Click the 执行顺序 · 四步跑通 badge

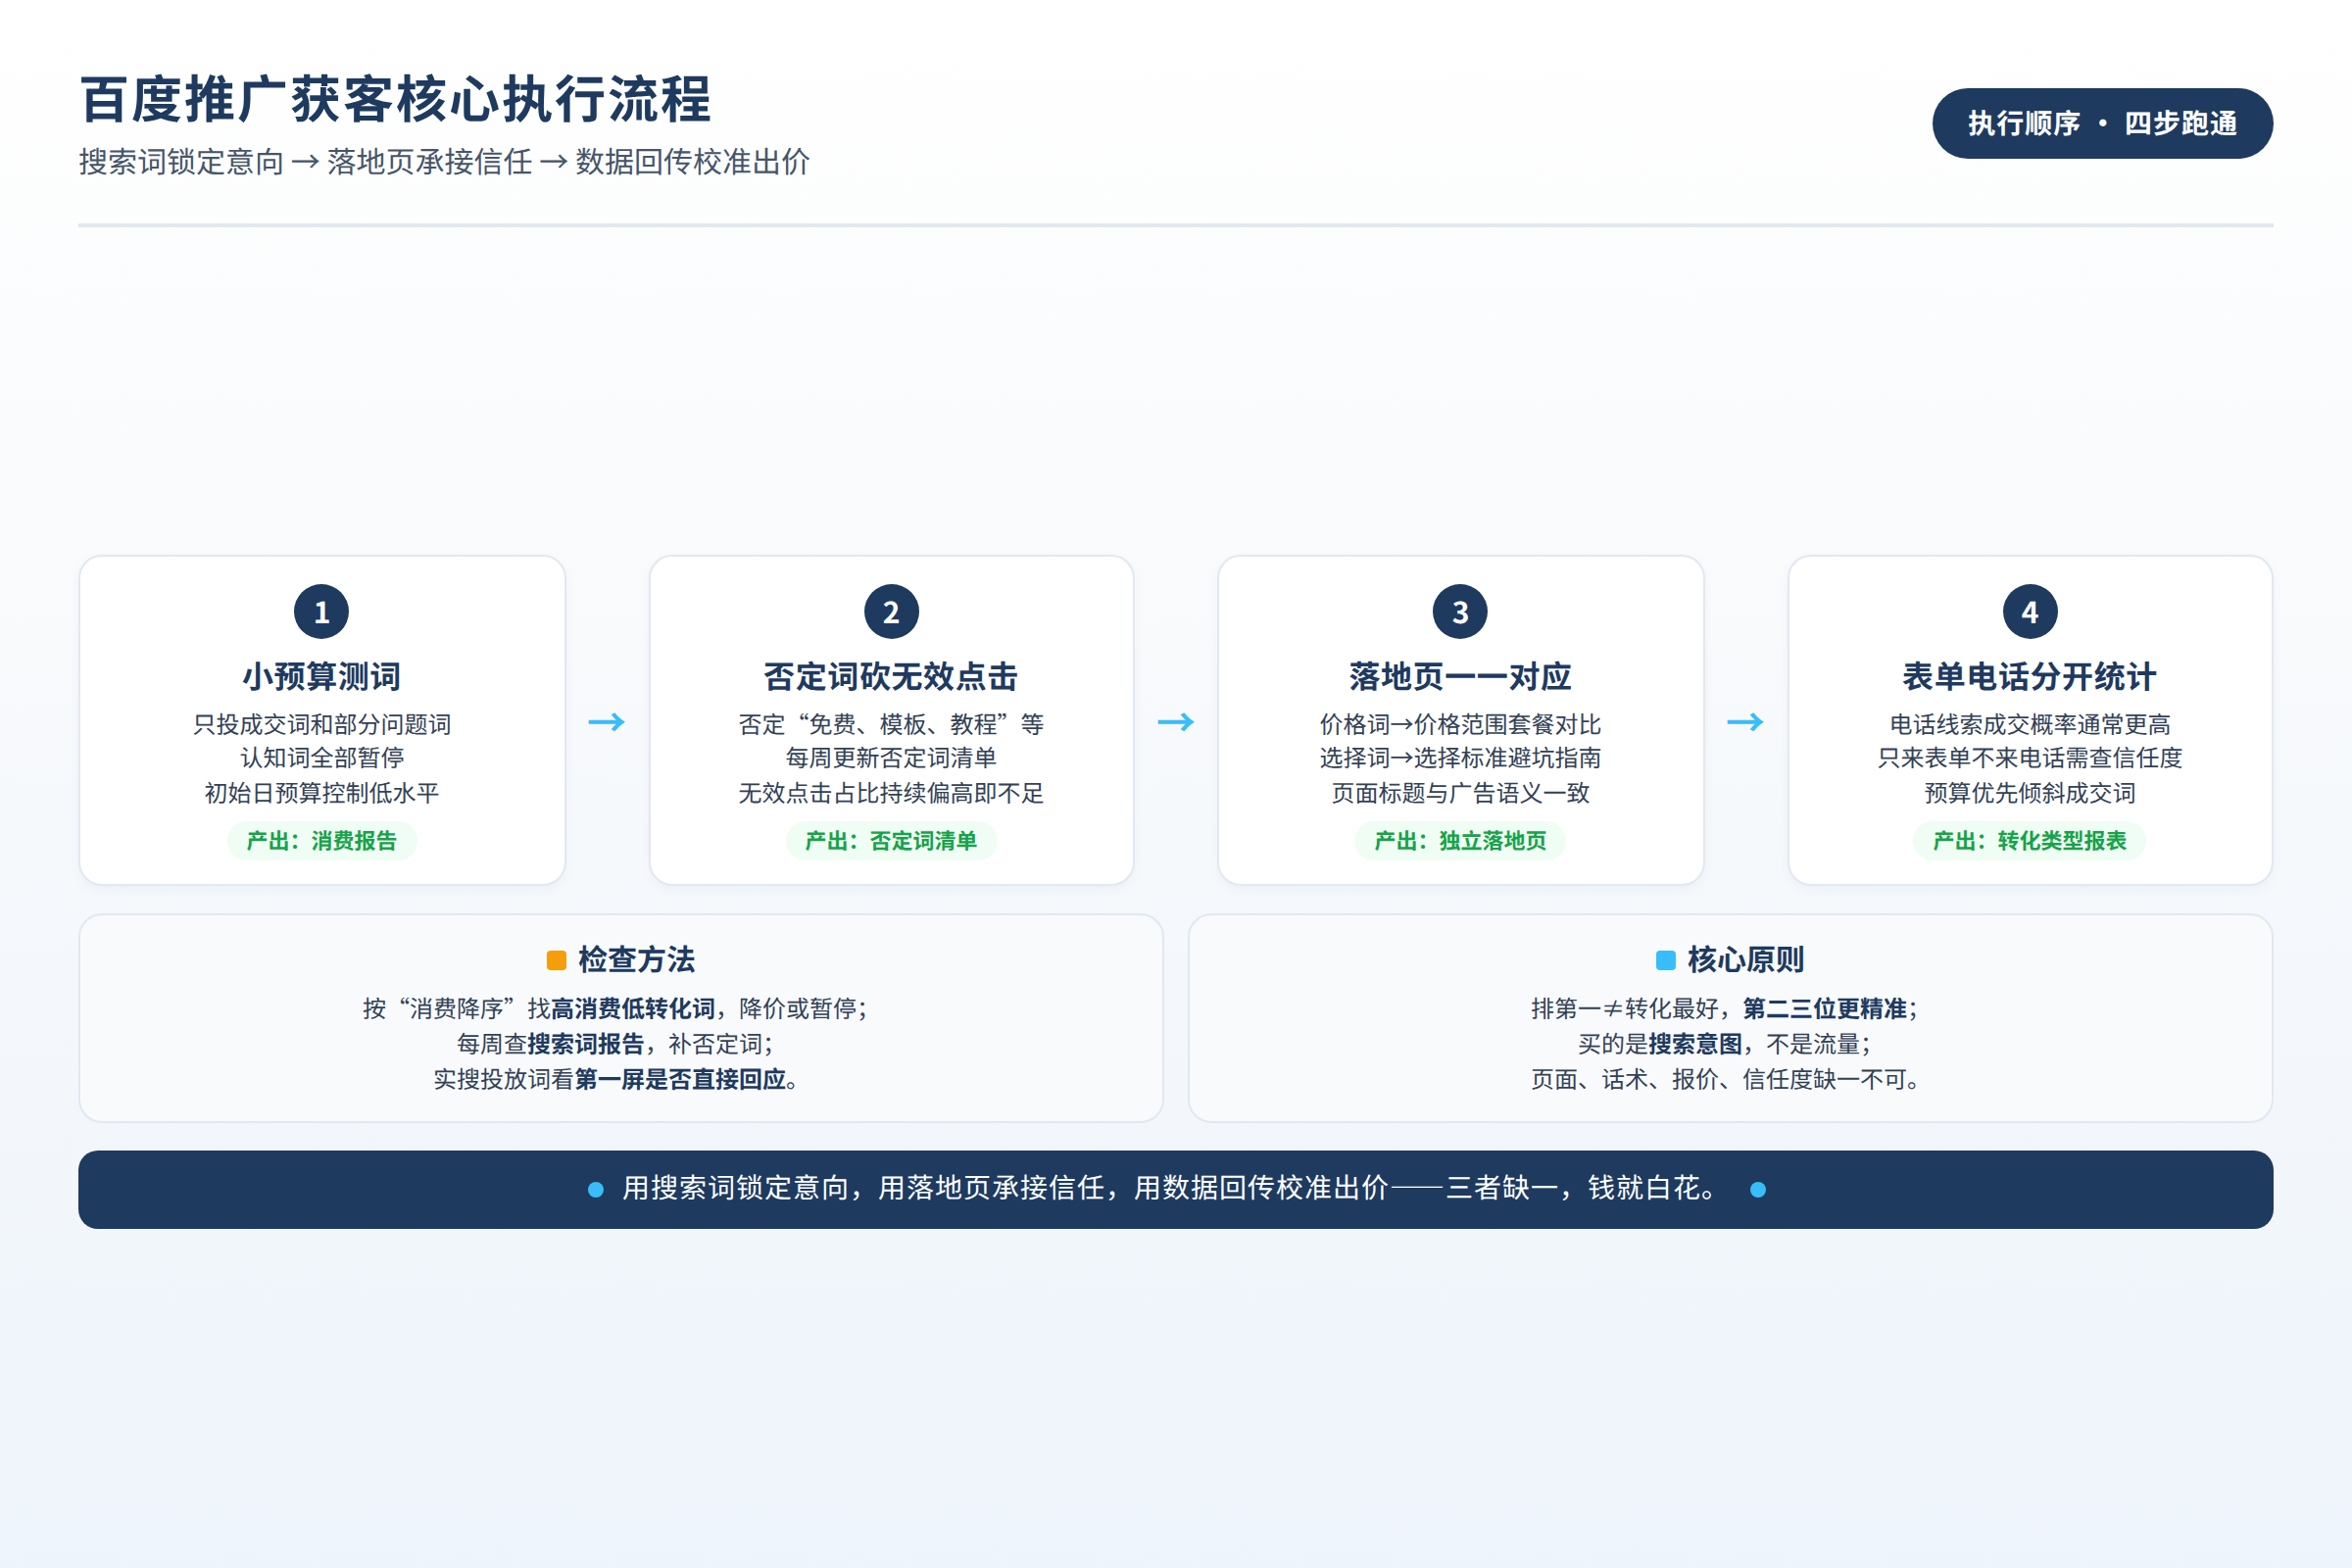pos(2102,123)
